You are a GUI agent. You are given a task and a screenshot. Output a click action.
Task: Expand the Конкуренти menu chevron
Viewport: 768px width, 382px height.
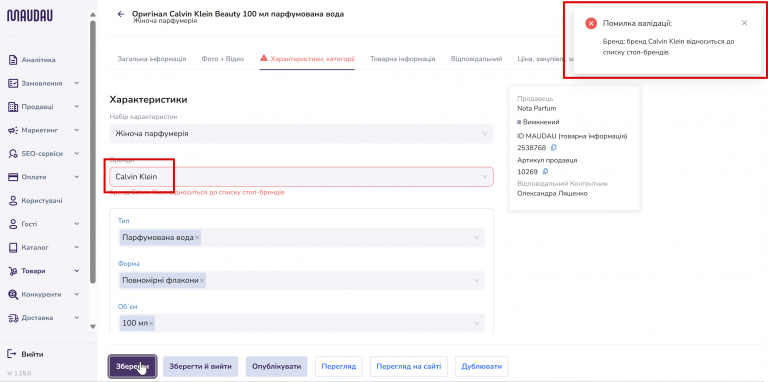[76, 294]
